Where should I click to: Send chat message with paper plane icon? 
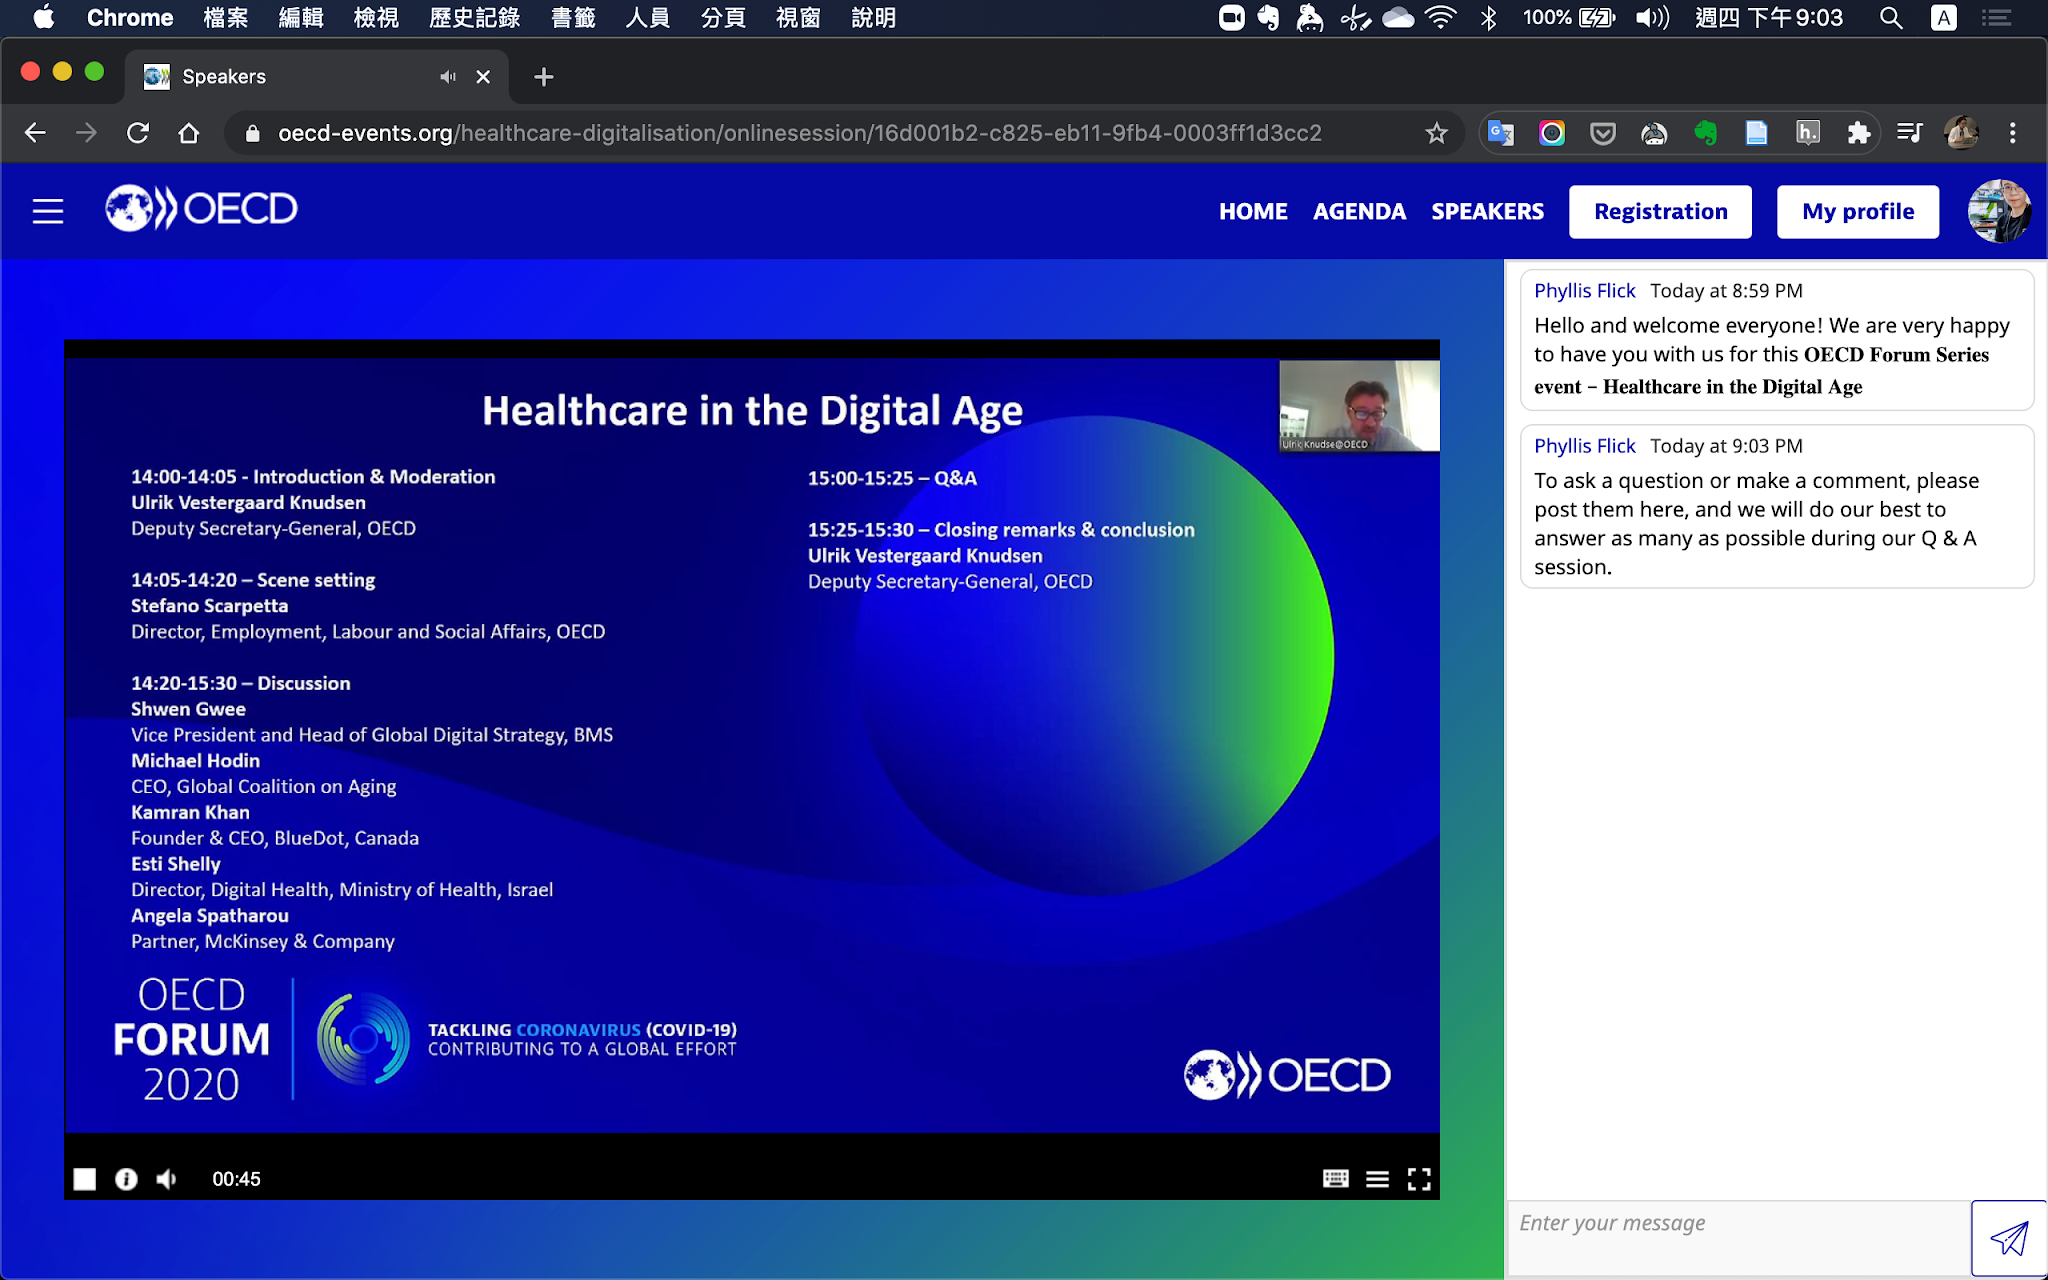point(2008,1238)
